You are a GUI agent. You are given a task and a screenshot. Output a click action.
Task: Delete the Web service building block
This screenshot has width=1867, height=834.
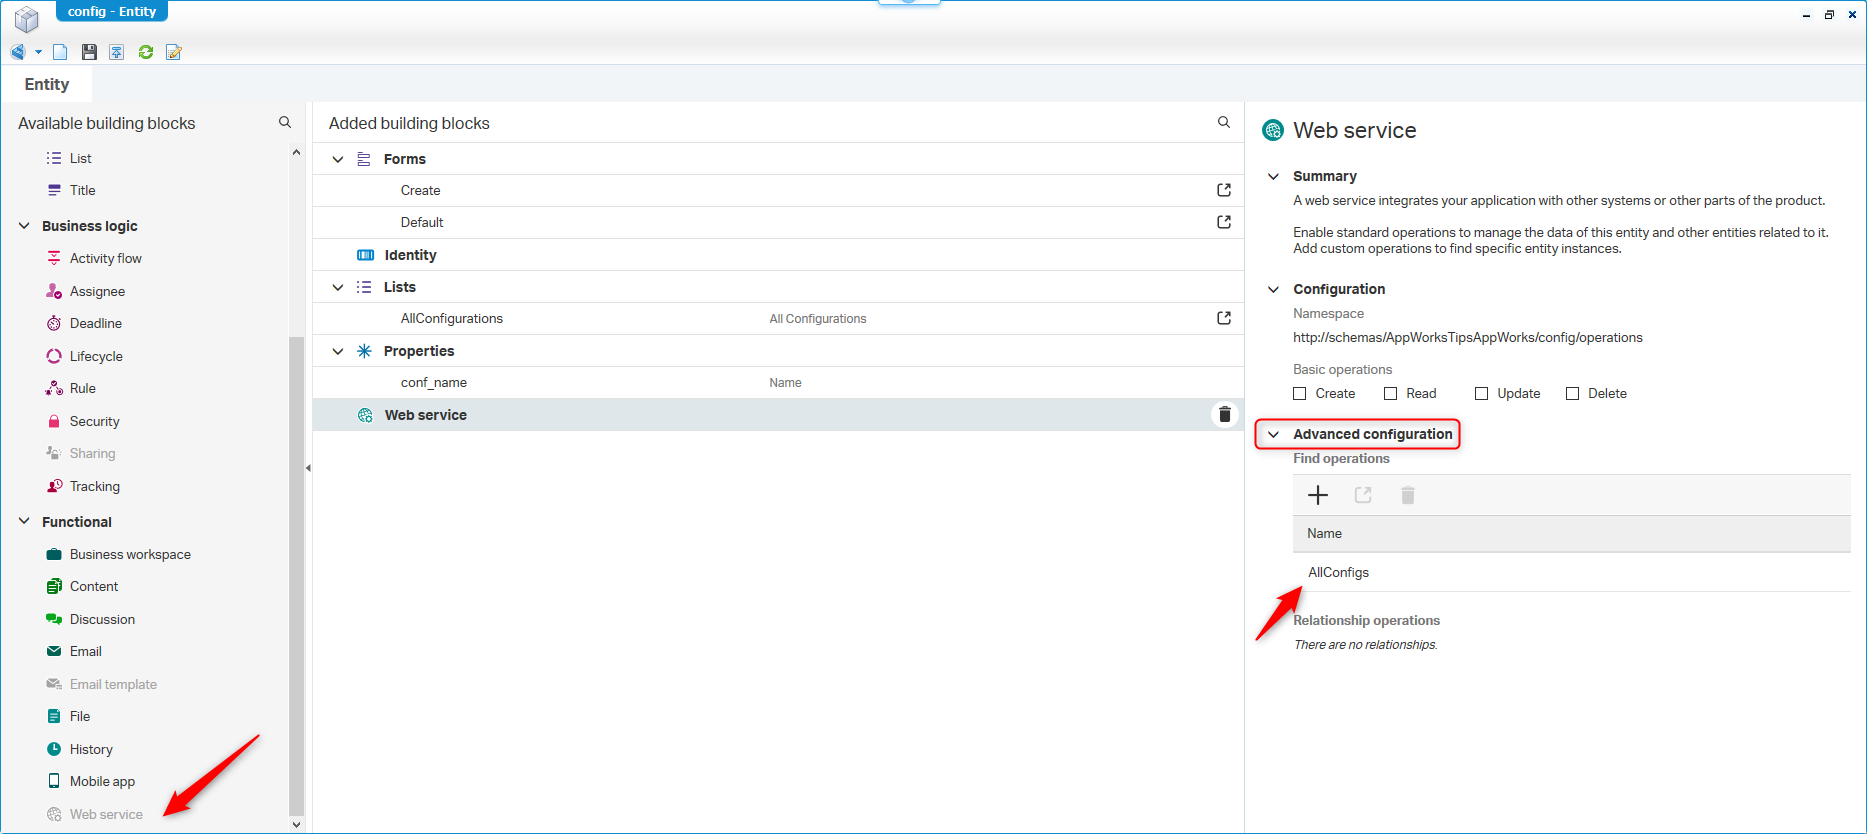click(x=1224, y=415)
